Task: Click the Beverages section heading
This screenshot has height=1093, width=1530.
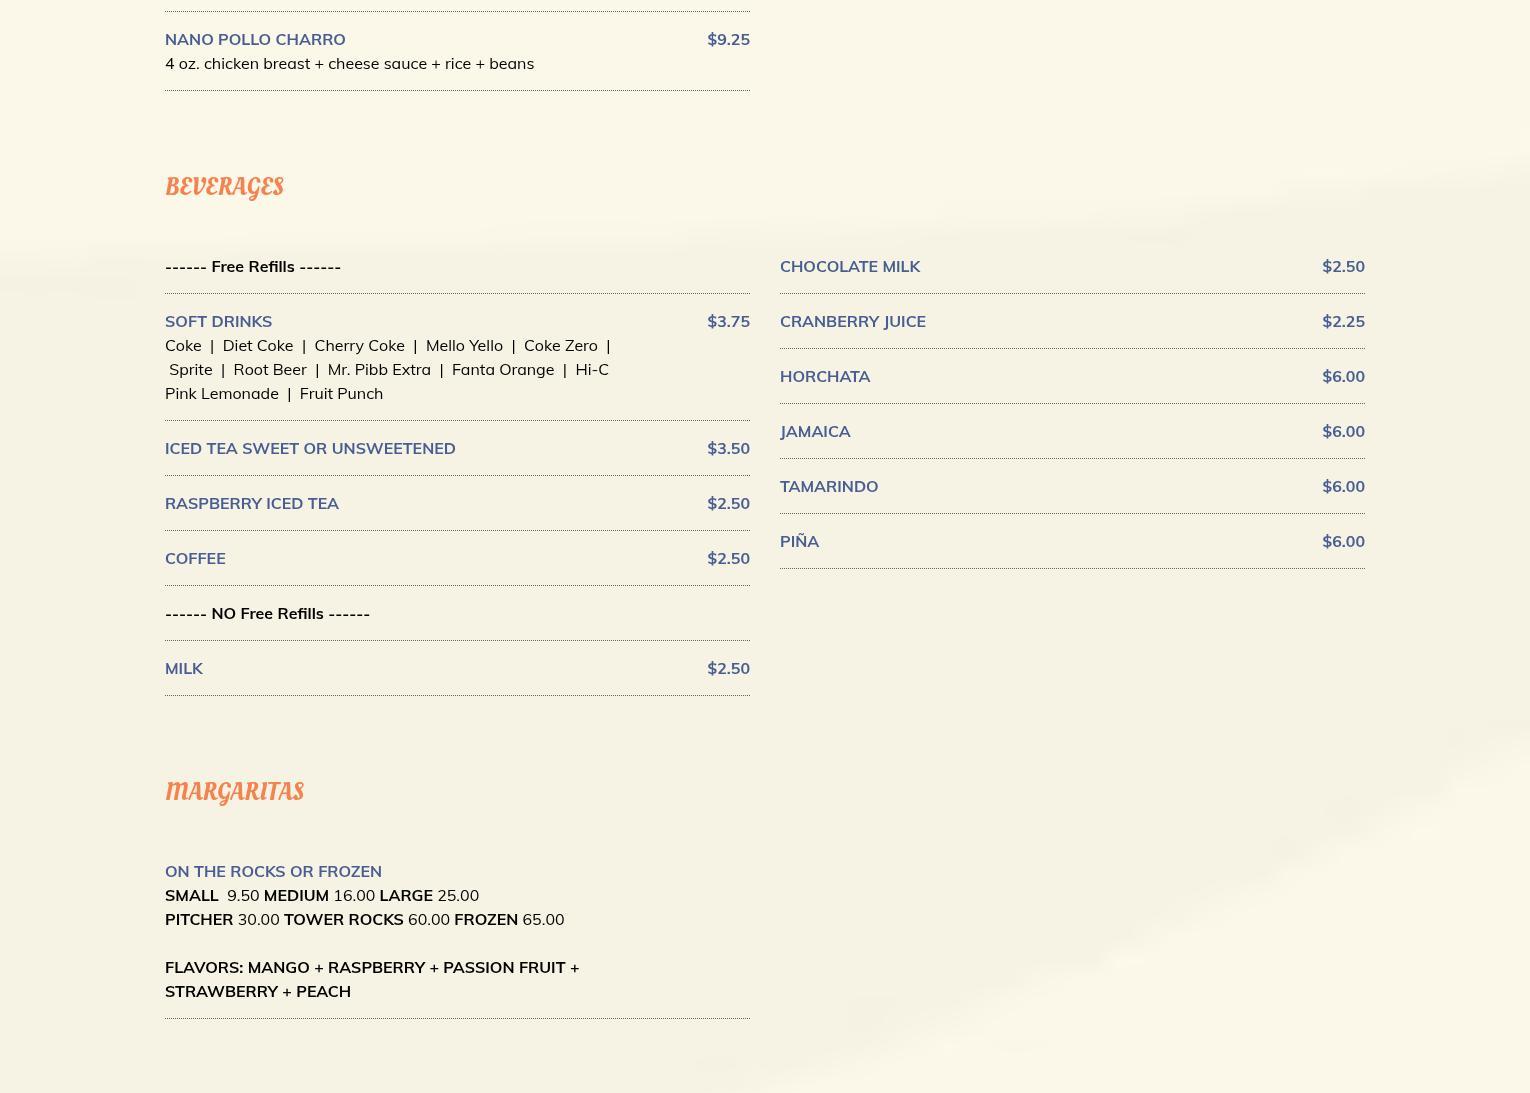Action: coord(224,187)
